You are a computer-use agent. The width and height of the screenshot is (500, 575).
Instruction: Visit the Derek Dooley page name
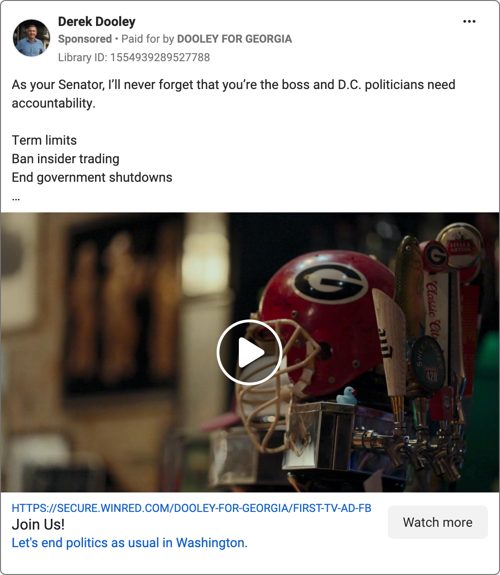click(97, 22)
